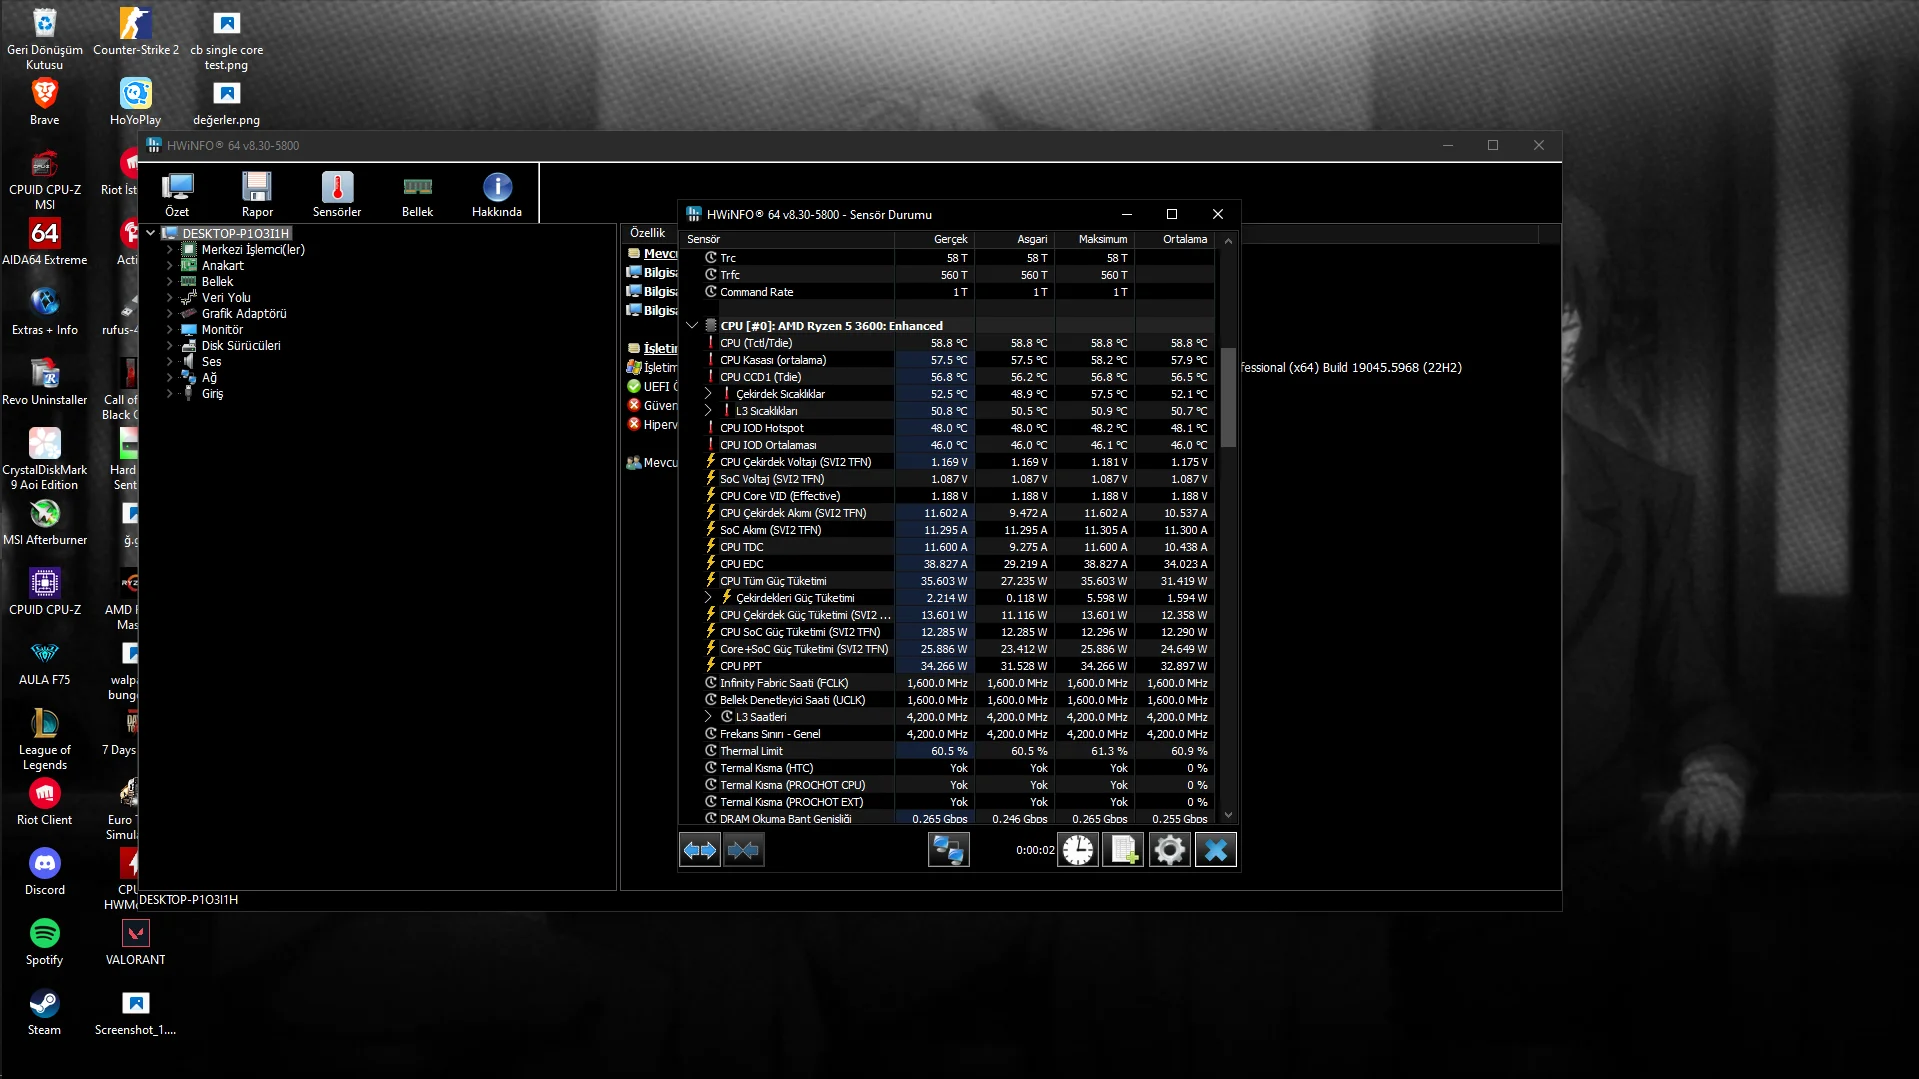Click the Ortalama column header

(x=1174, y=240)
